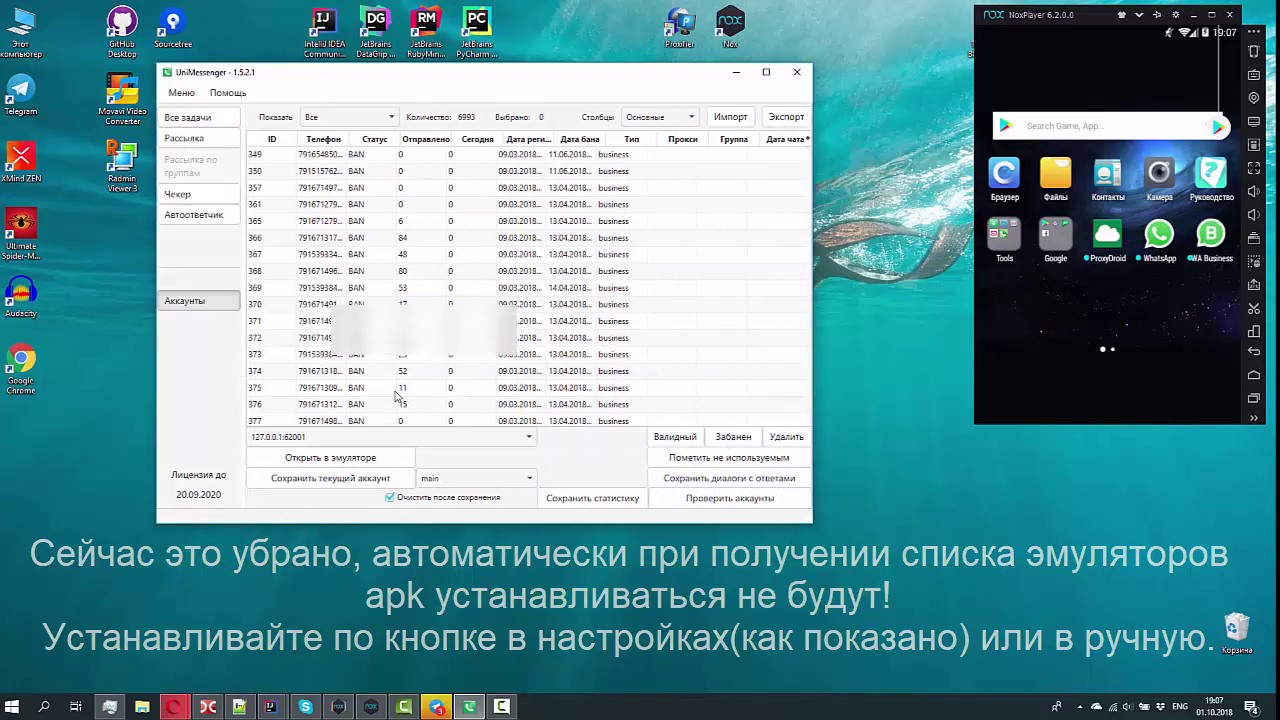Expand the emulator address 127.0.0.1:62001 dropdown
This screenshot has width=1280, height=720.
click(528, 437)
